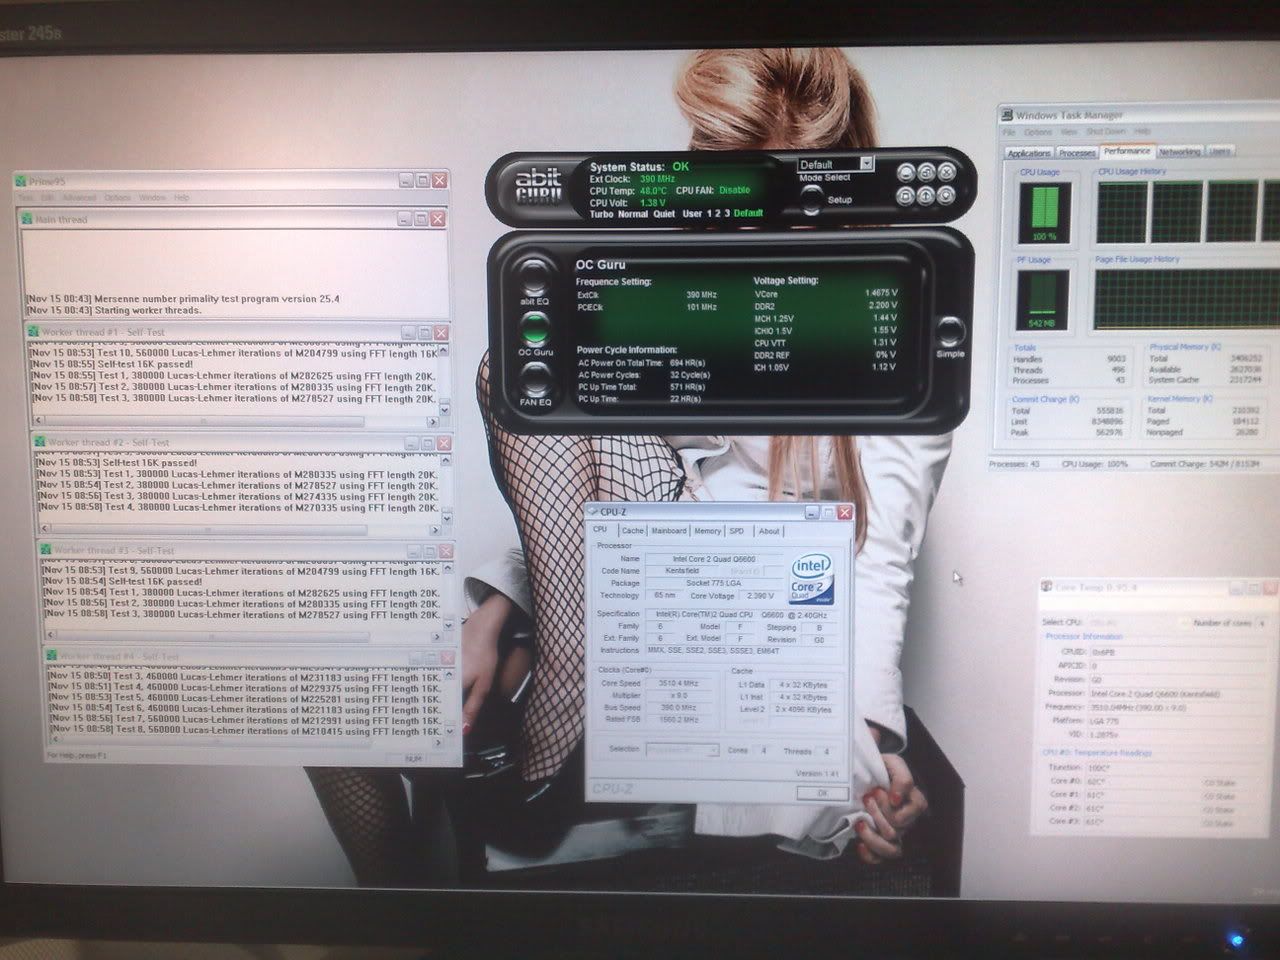
Task: Click OK button in CPU-Z
Action: coord(822,793)
